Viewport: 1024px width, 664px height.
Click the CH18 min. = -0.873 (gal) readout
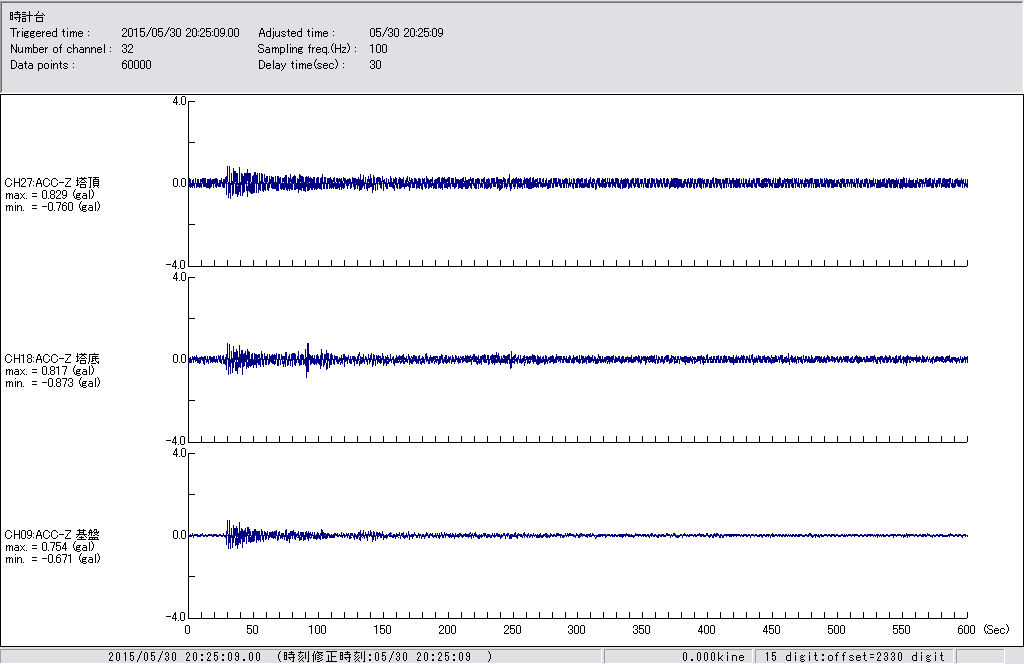click(x=52, y=383)
